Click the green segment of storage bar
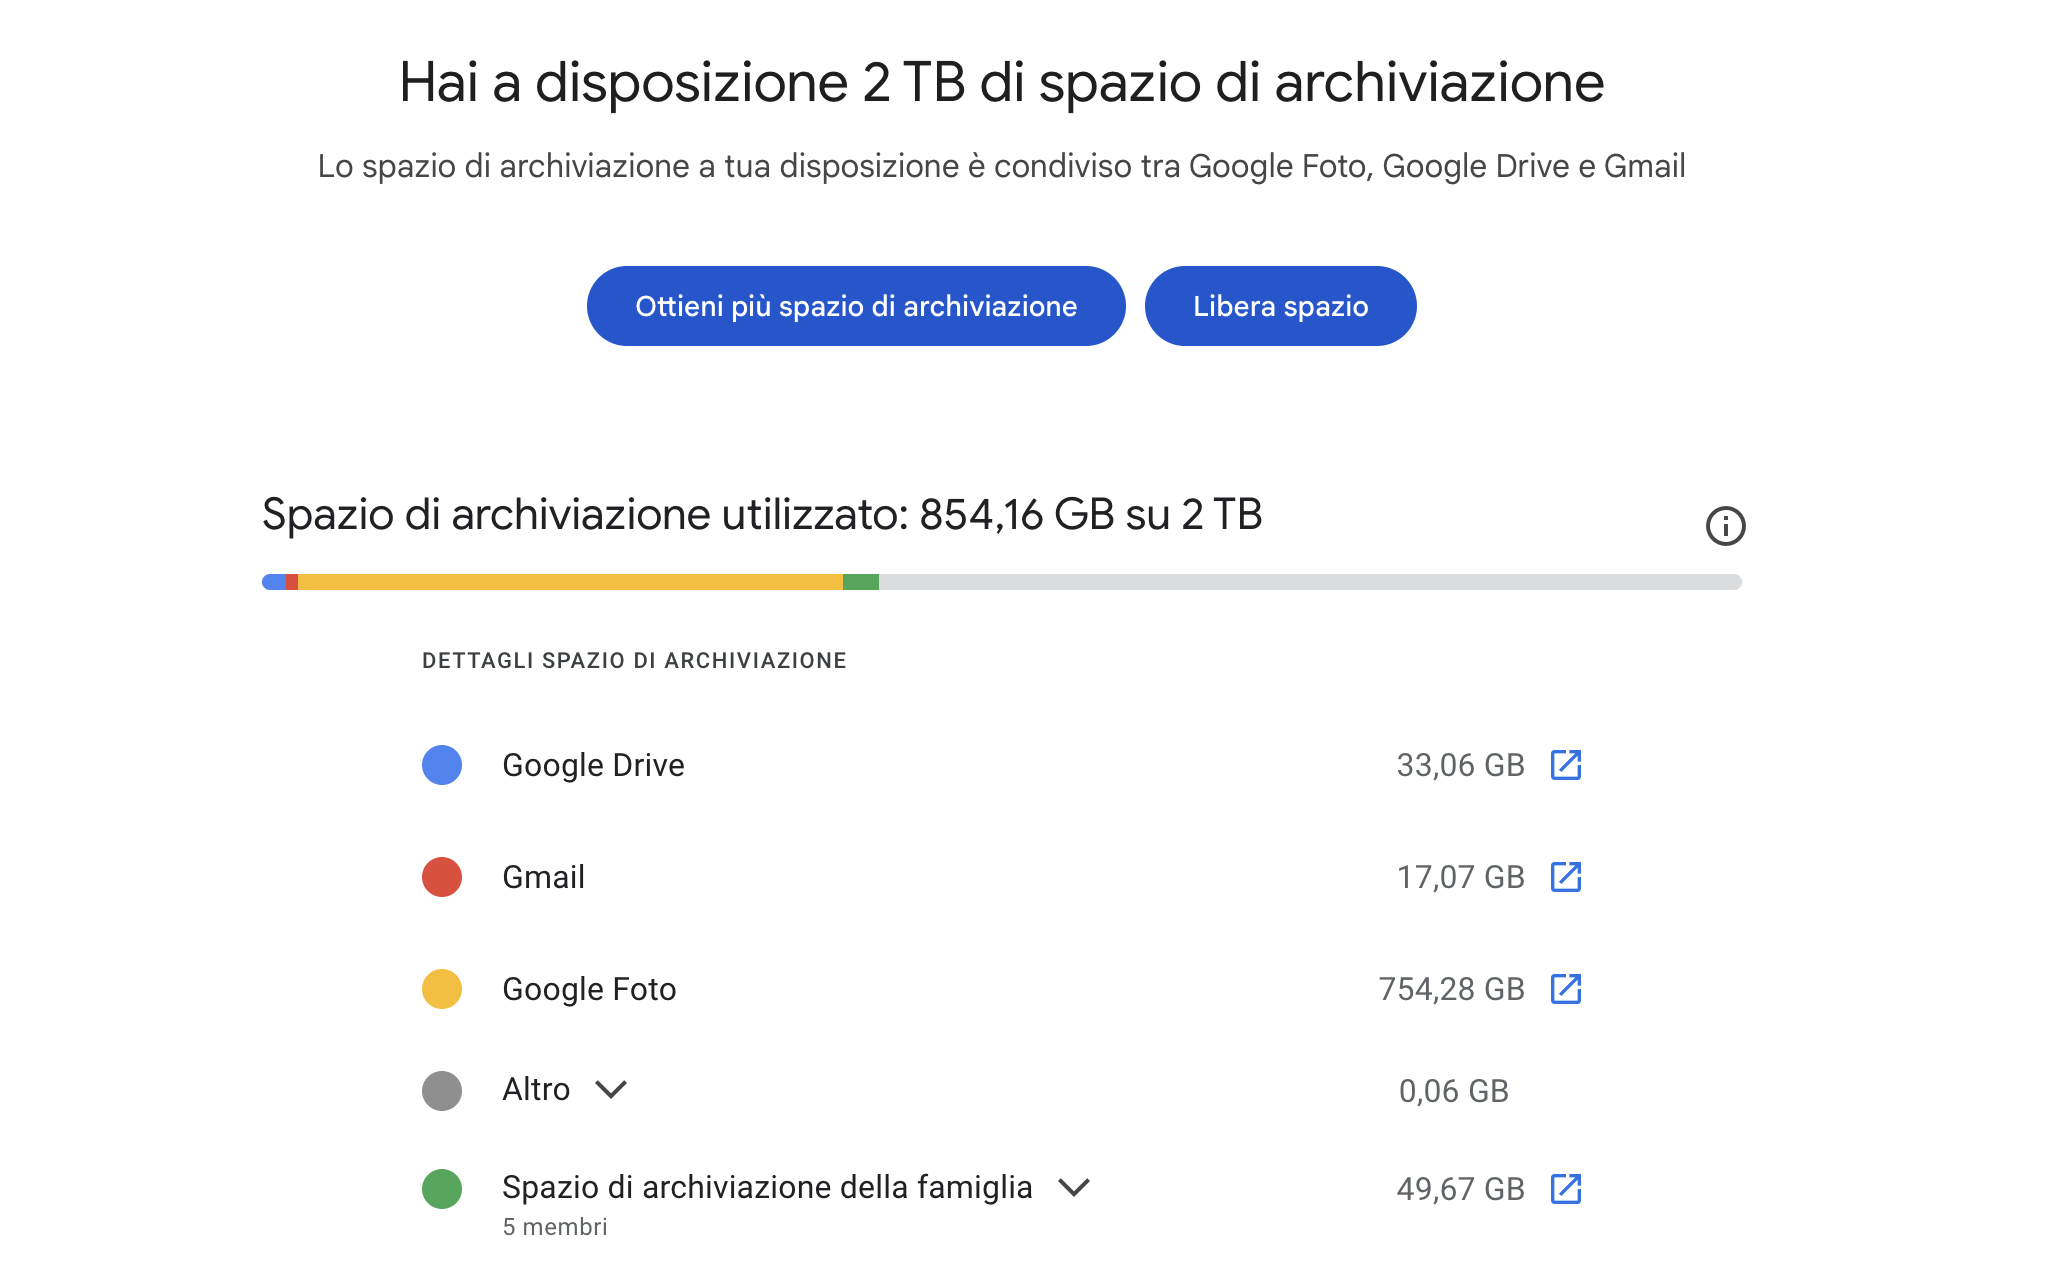This screenshot has width=2052, height=1284. tap(861, 582)
